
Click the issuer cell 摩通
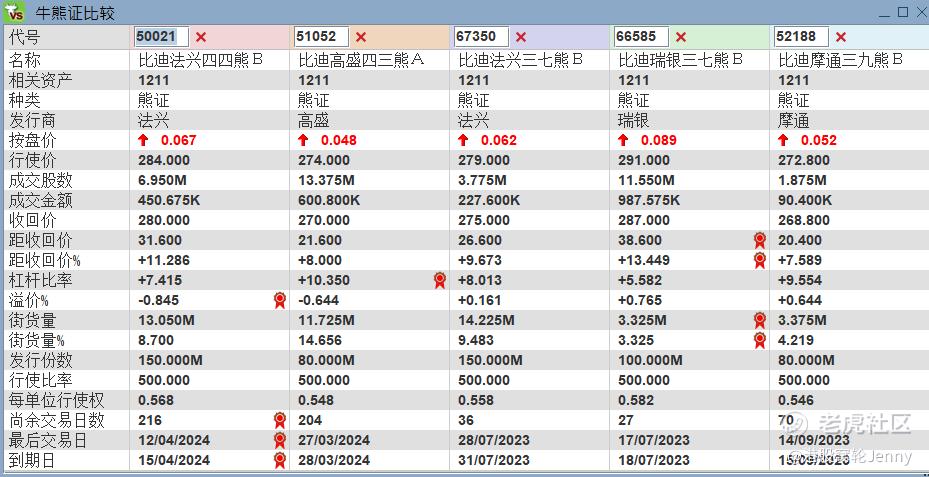793,121
